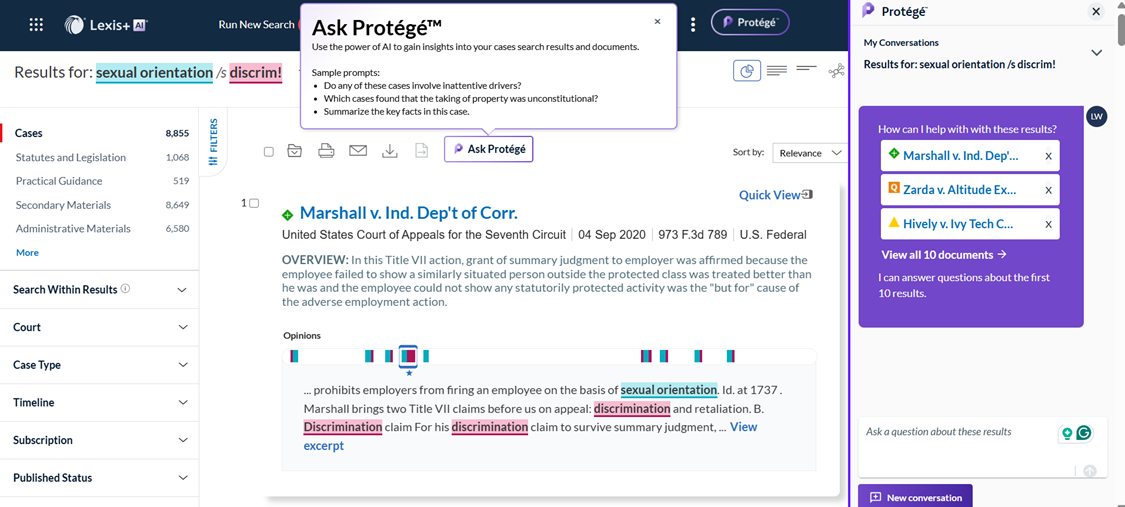This screenshot has width=1125, height=507.
Task: Expand the Timeline filter section
Action: point(100,402)
